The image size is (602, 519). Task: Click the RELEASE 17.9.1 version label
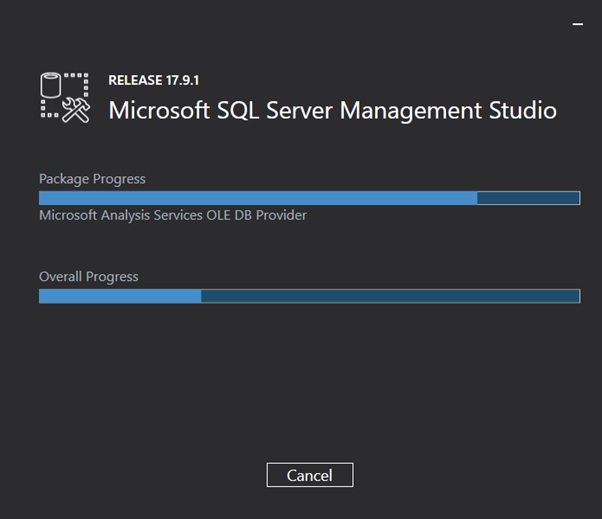[x=154, y=80]
